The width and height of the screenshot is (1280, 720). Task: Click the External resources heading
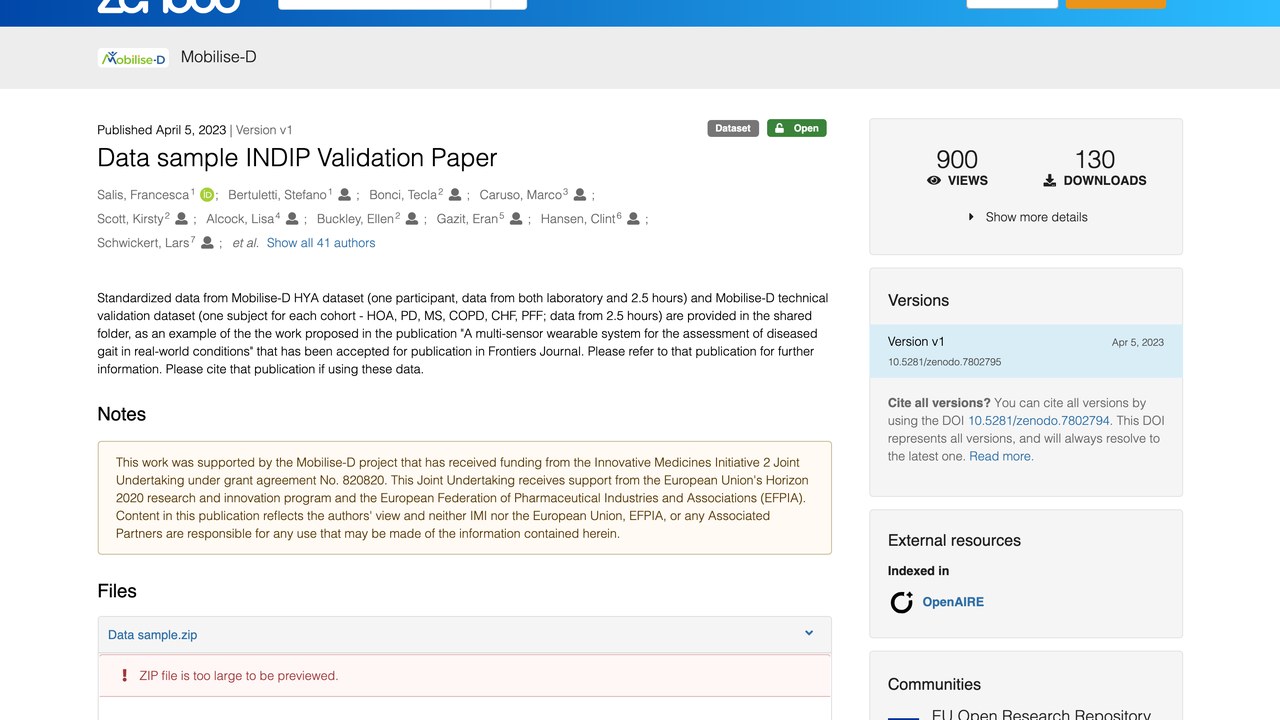point(954,540)
